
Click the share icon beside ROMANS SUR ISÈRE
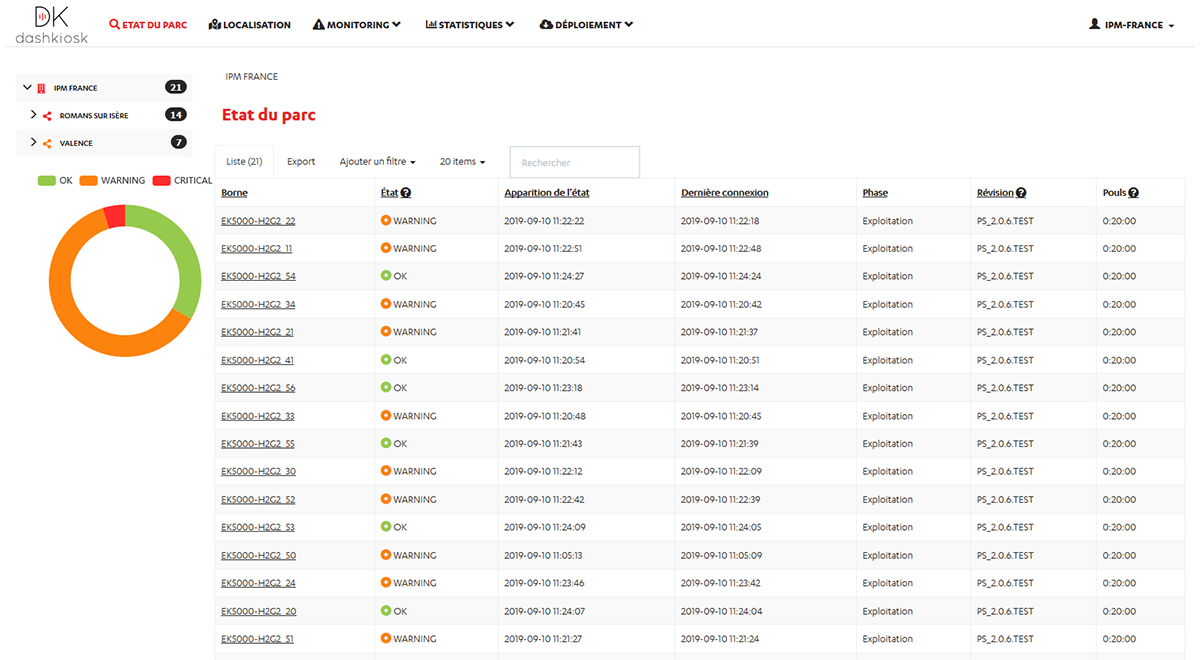(47, 115)
